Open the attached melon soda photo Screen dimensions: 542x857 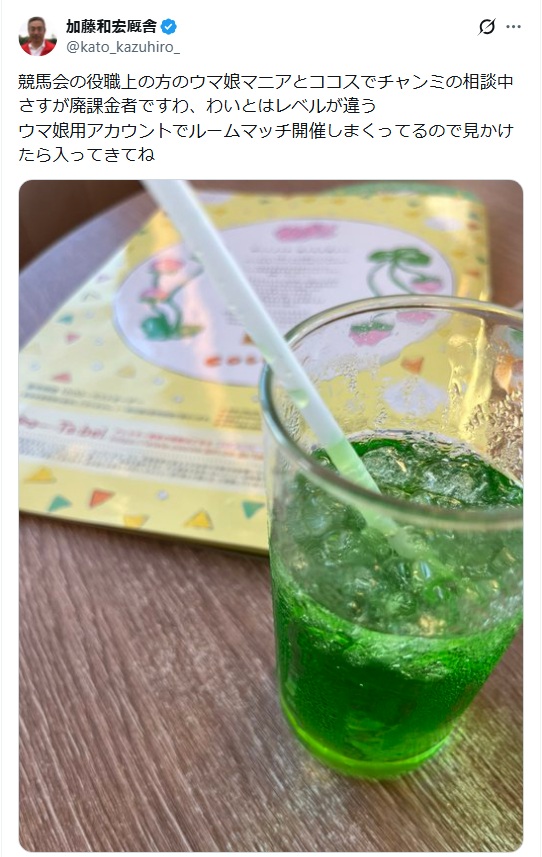271,515
